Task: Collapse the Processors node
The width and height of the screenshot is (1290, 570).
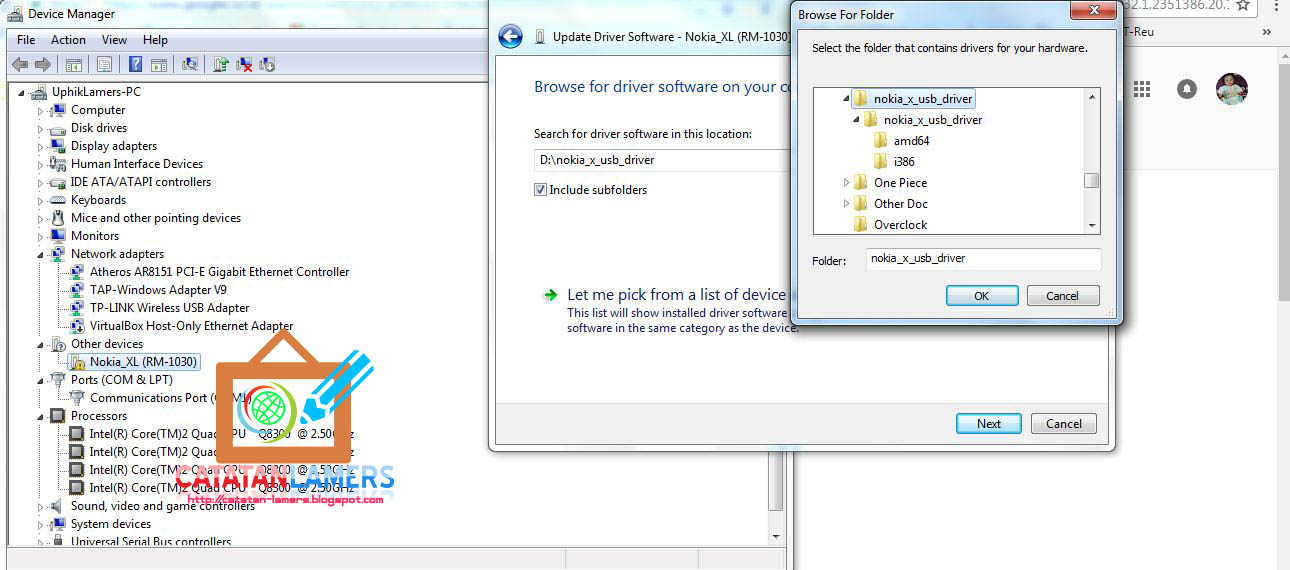Action: (42, 416)
